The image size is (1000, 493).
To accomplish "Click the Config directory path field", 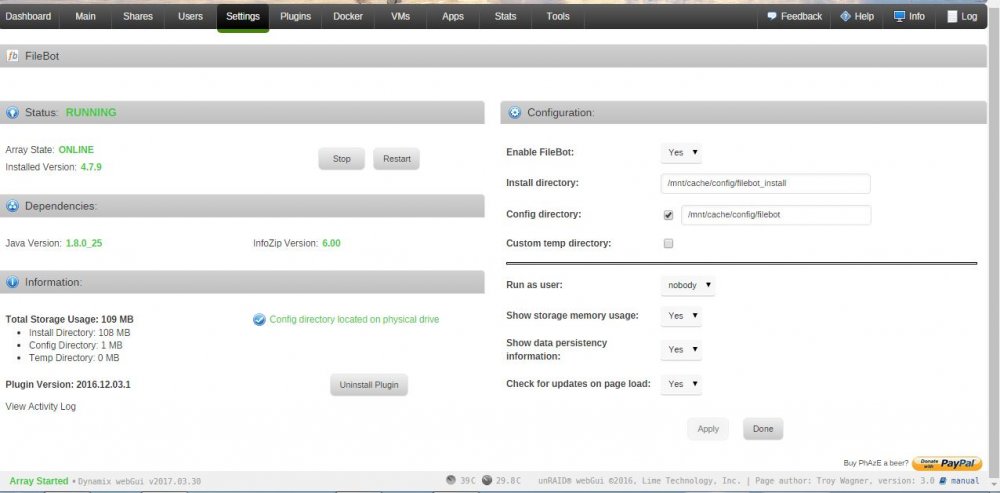I will click(x=776, y=215).
